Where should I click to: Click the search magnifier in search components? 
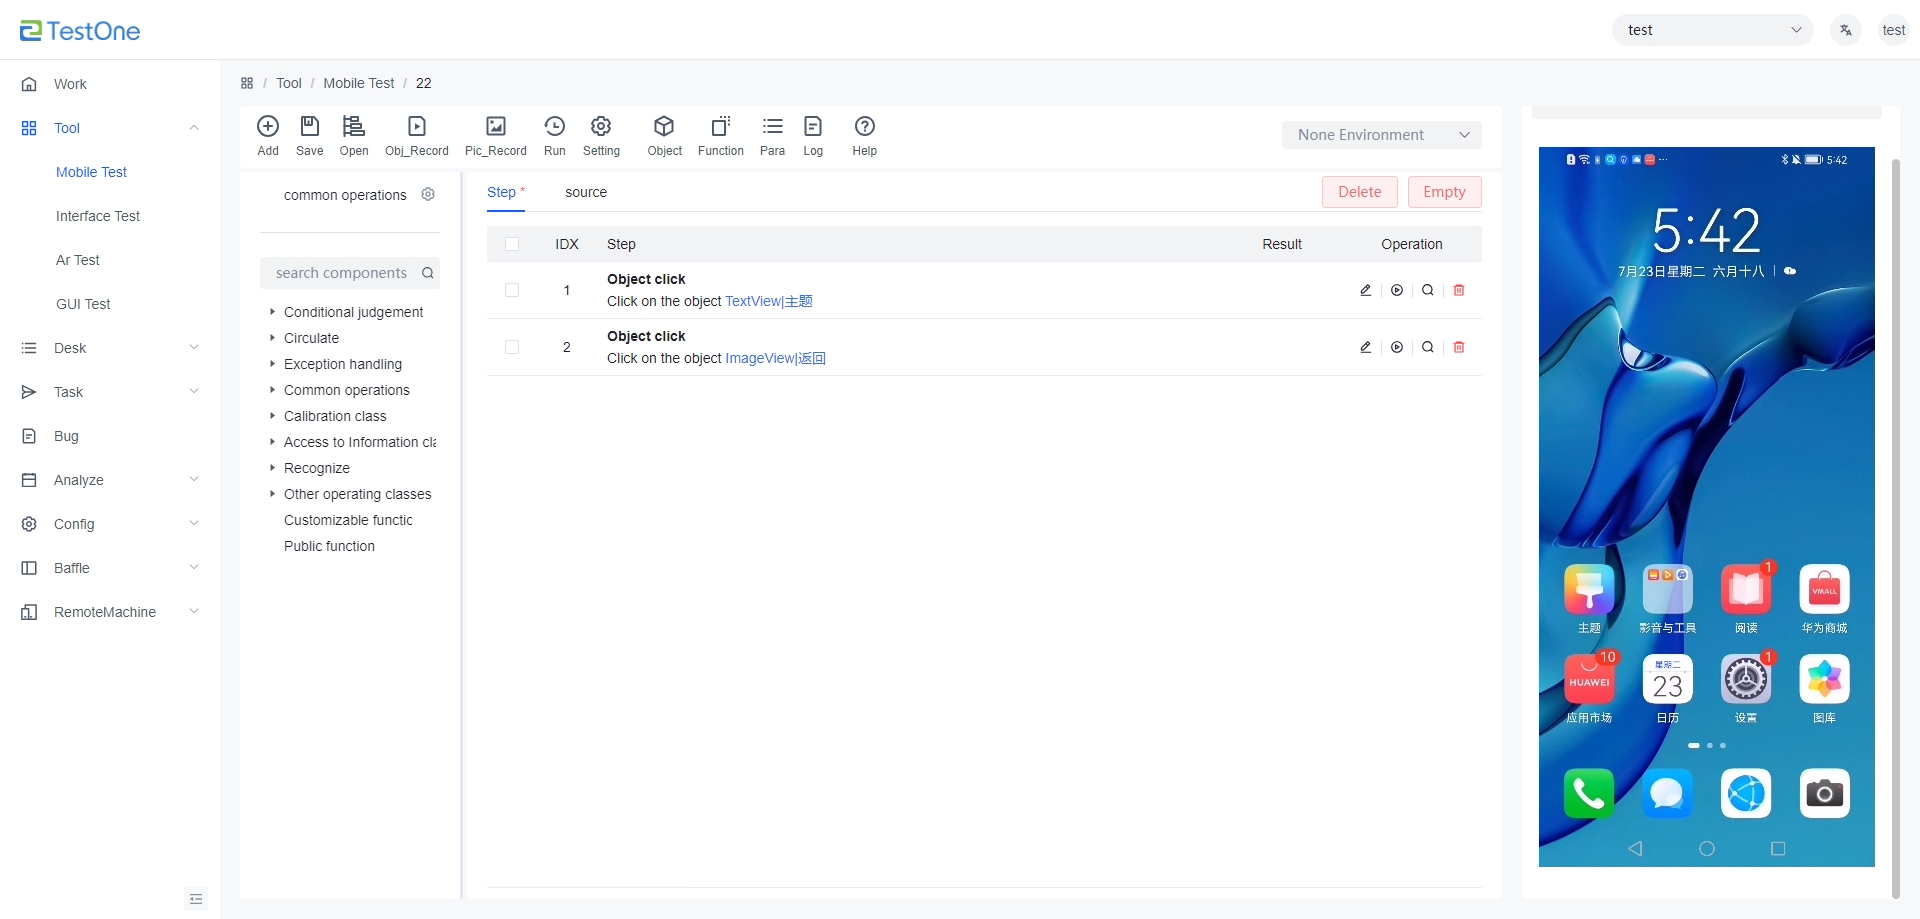coord(428,273)
